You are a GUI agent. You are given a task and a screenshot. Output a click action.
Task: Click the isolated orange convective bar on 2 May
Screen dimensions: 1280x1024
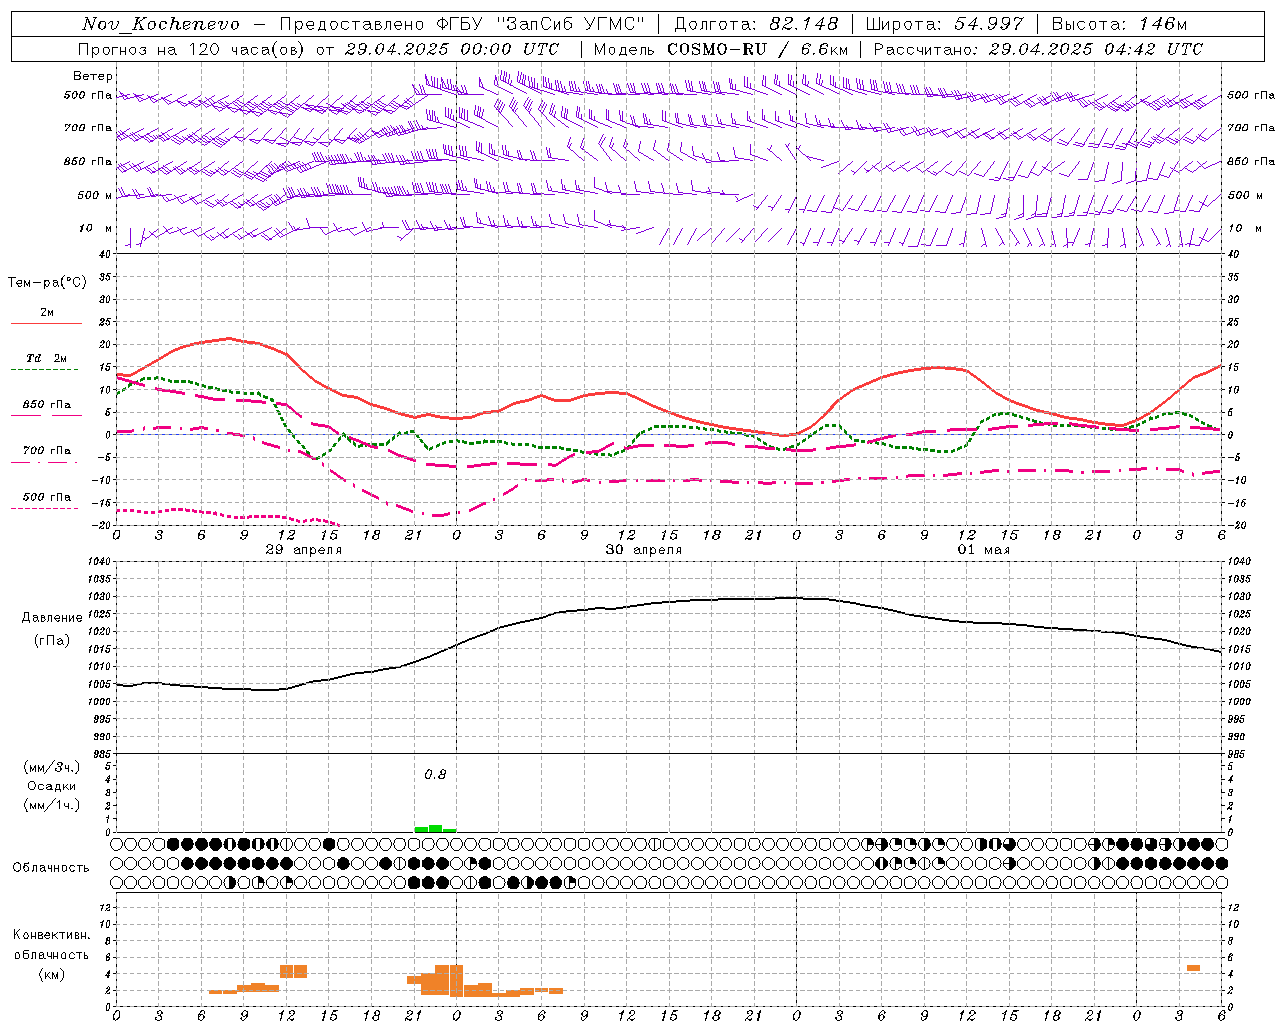tap(1193, 968)
